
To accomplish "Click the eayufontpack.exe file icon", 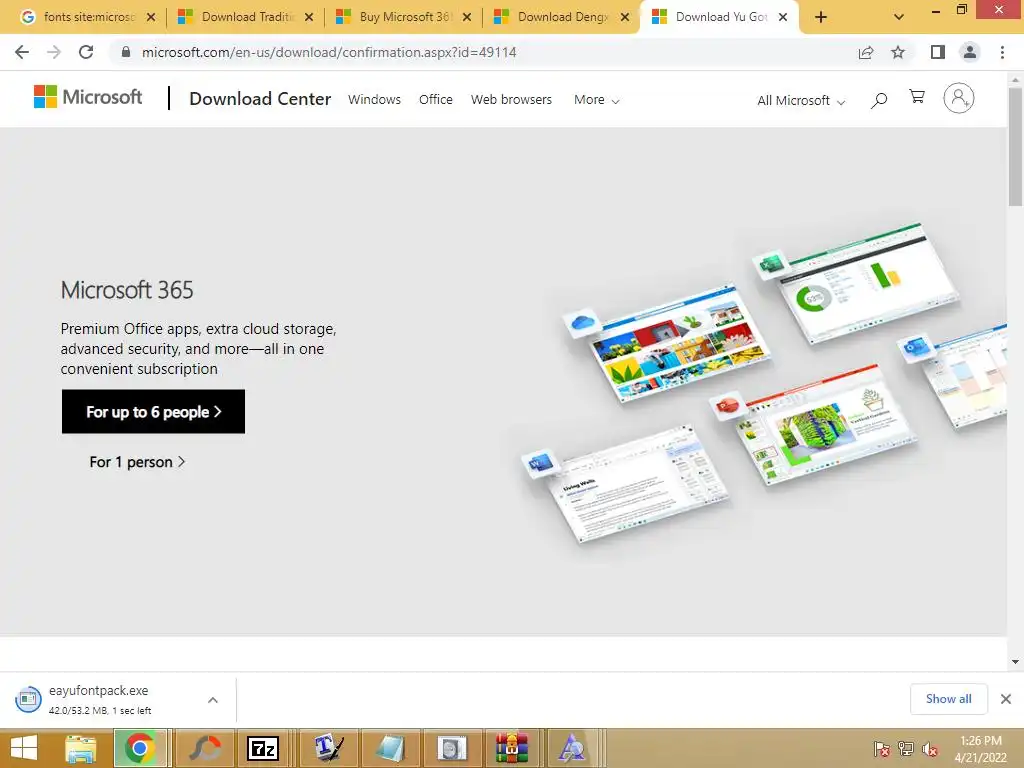I will [x=28, y=699].
